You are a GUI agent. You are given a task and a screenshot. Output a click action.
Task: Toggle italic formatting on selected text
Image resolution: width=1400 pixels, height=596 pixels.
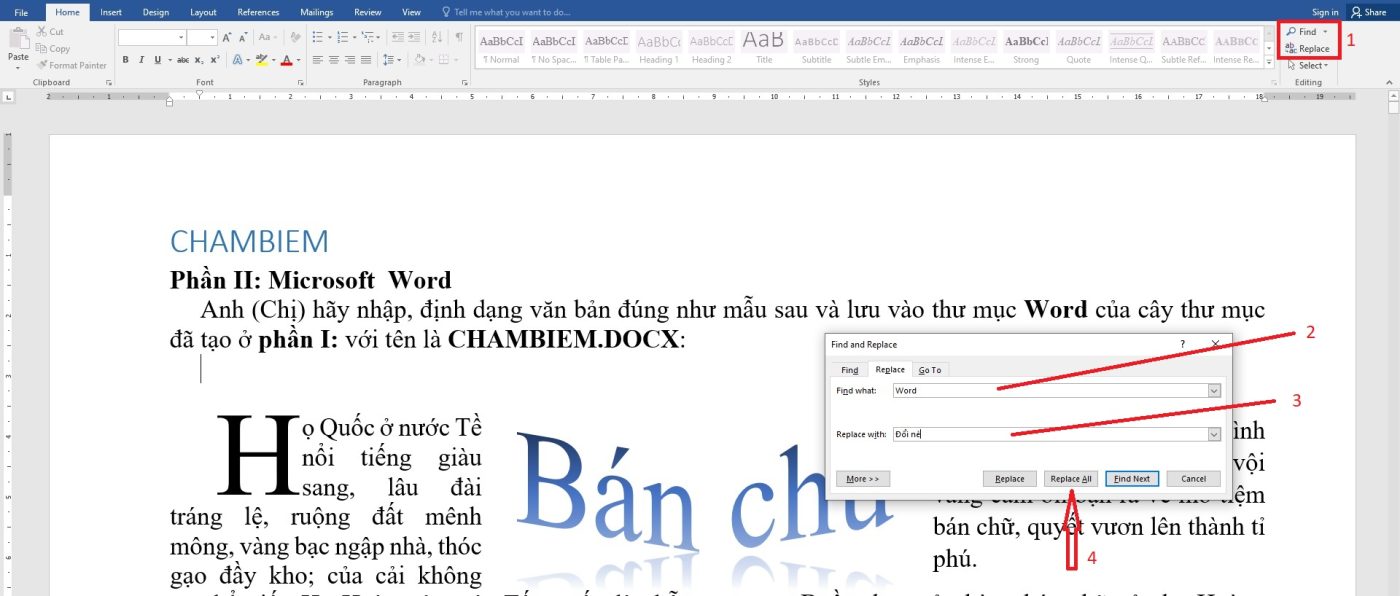[x=142, y=59]
